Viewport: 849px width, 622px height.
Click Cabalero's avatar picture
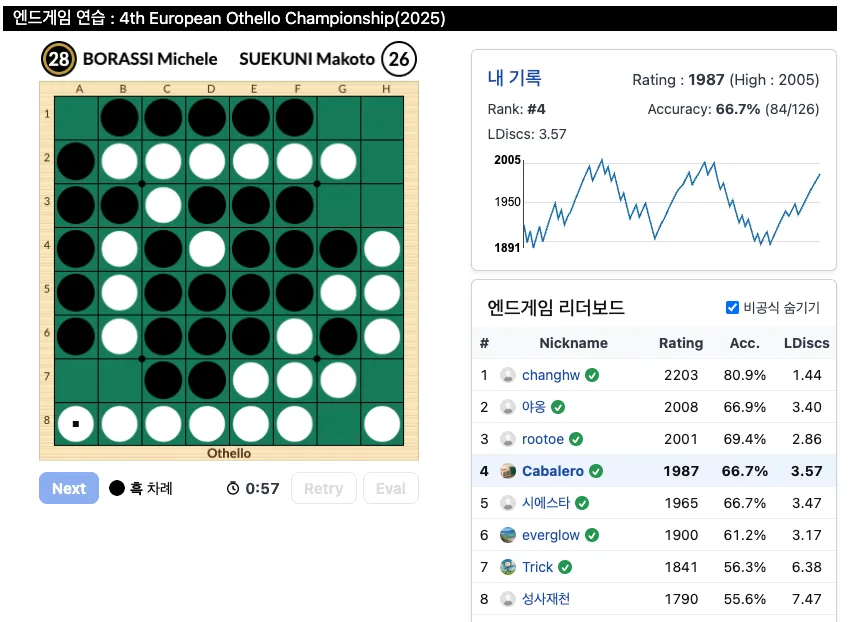[507, 471]
